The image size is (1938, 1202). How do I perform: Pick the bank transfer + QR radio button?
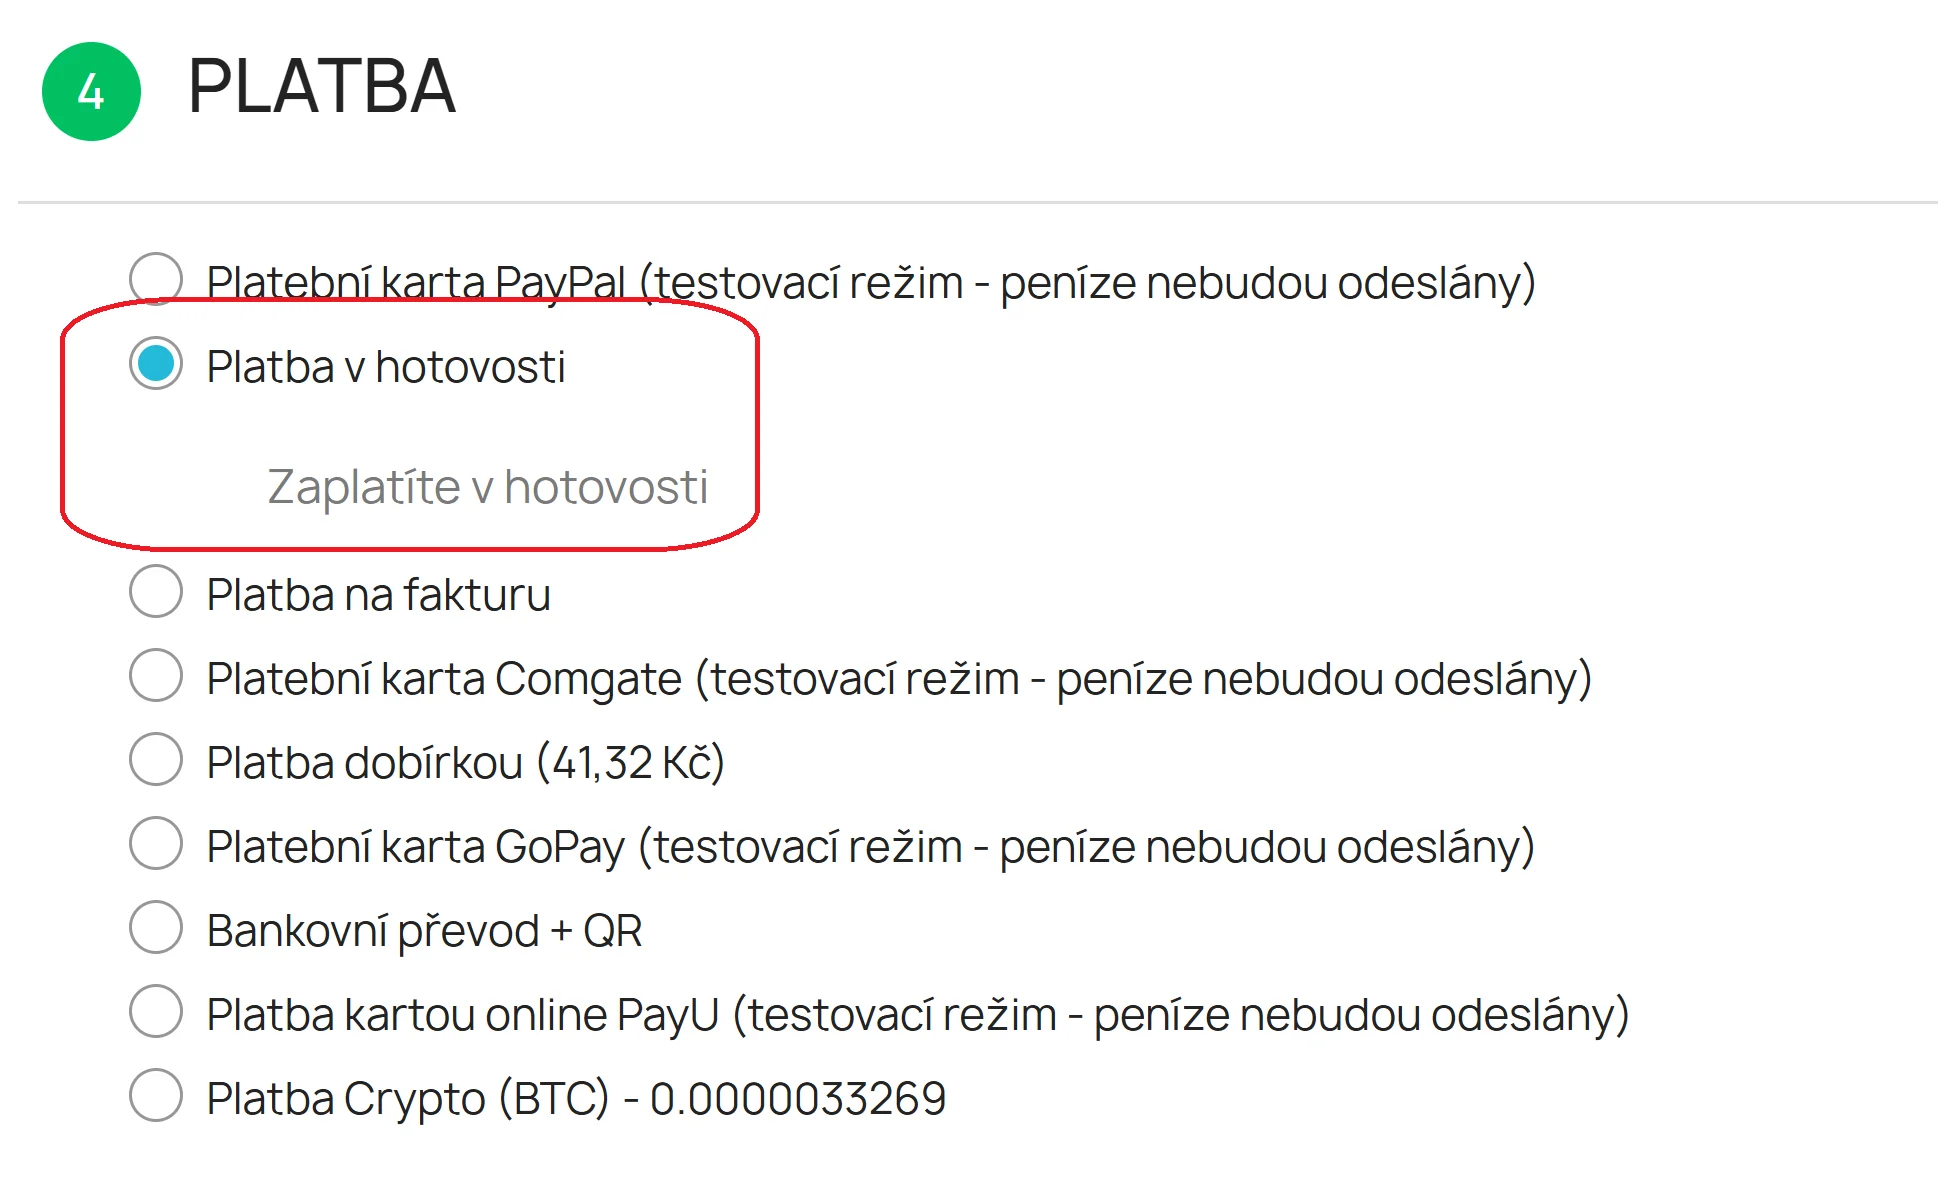click(156, 927)
